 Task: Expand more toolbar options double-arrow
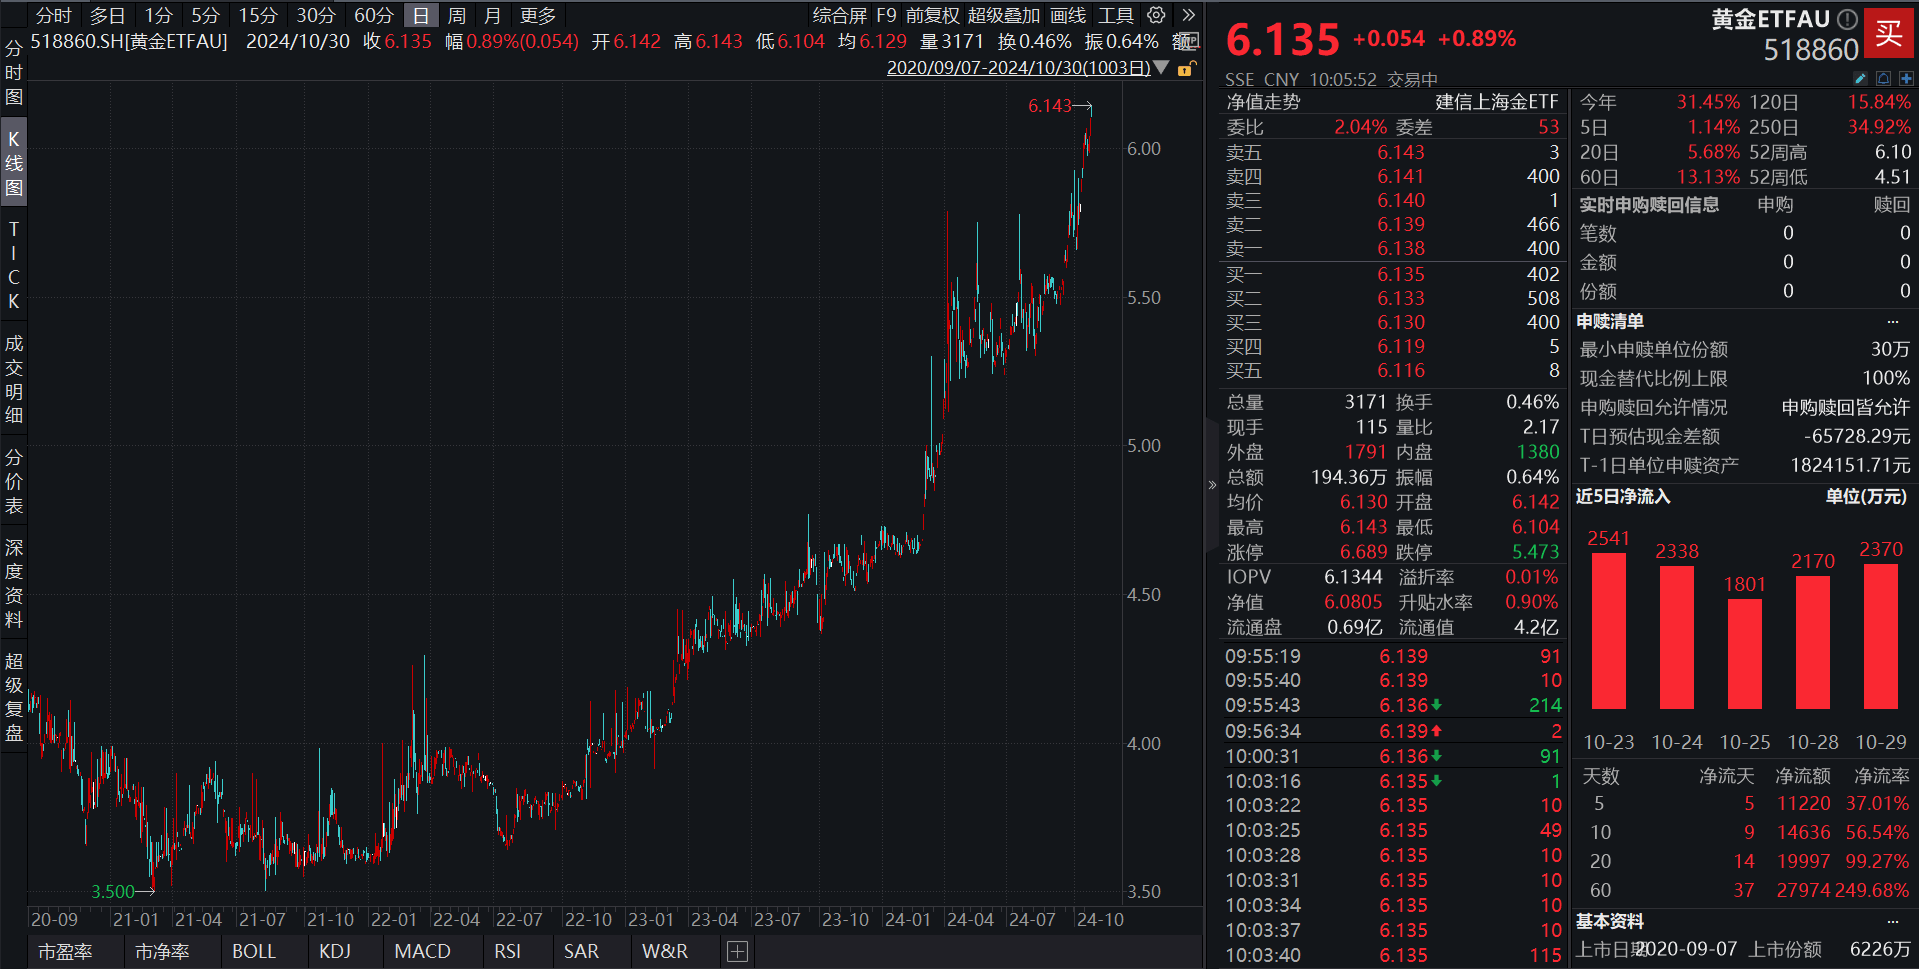[1188, 15]
